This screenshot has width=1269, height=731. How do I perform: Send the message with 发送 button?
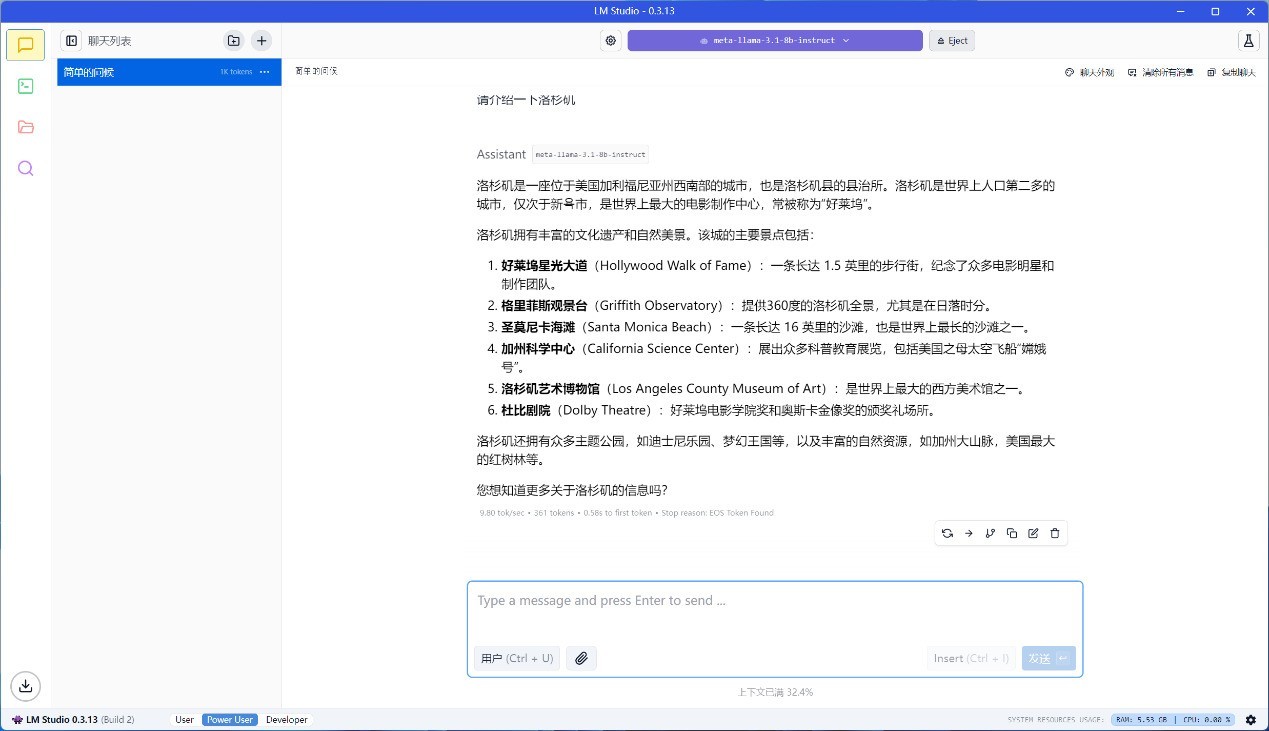click(1049, 658)
